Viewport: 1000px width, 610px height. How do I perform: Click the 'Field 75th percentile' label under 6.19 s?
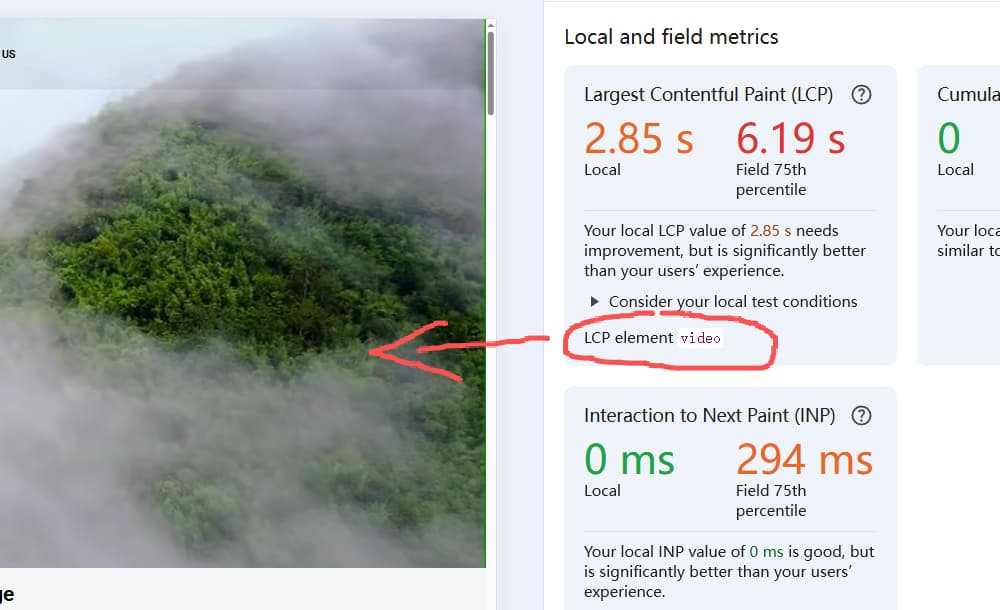pos(771,180)
